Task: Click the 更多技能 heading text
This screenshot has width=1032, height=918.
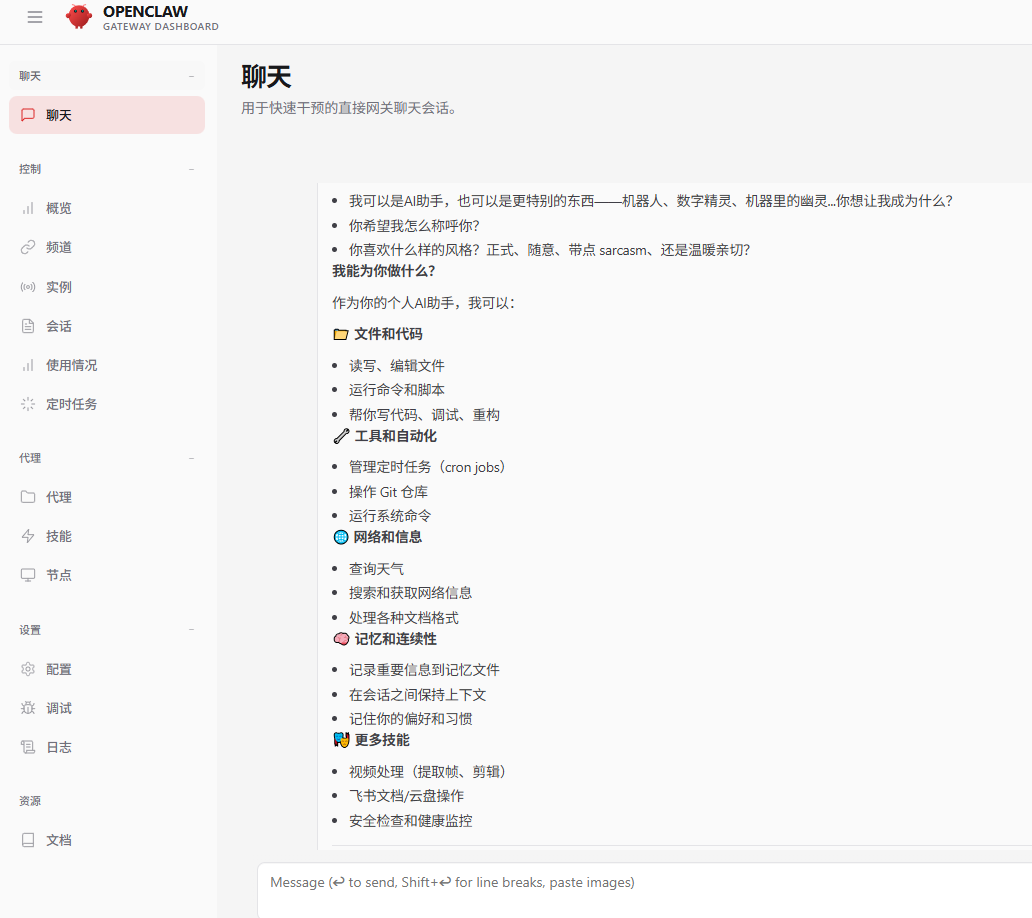Action: coord(382,740)
